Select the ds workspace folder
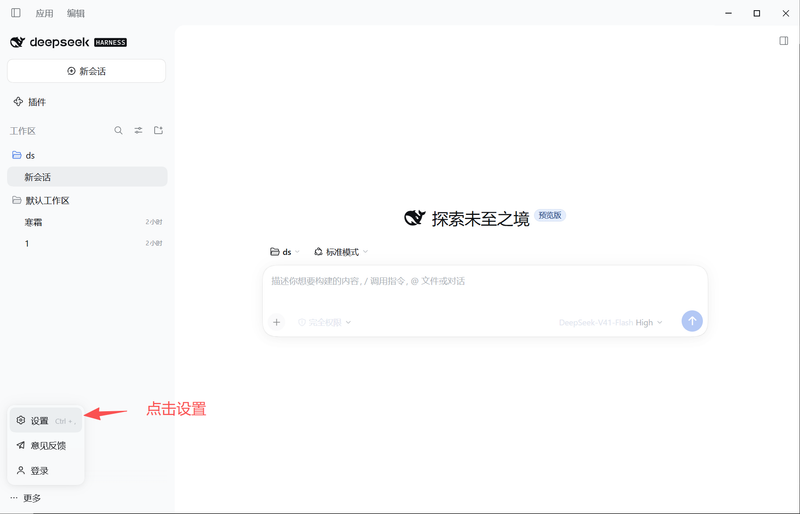 (87, 155)
